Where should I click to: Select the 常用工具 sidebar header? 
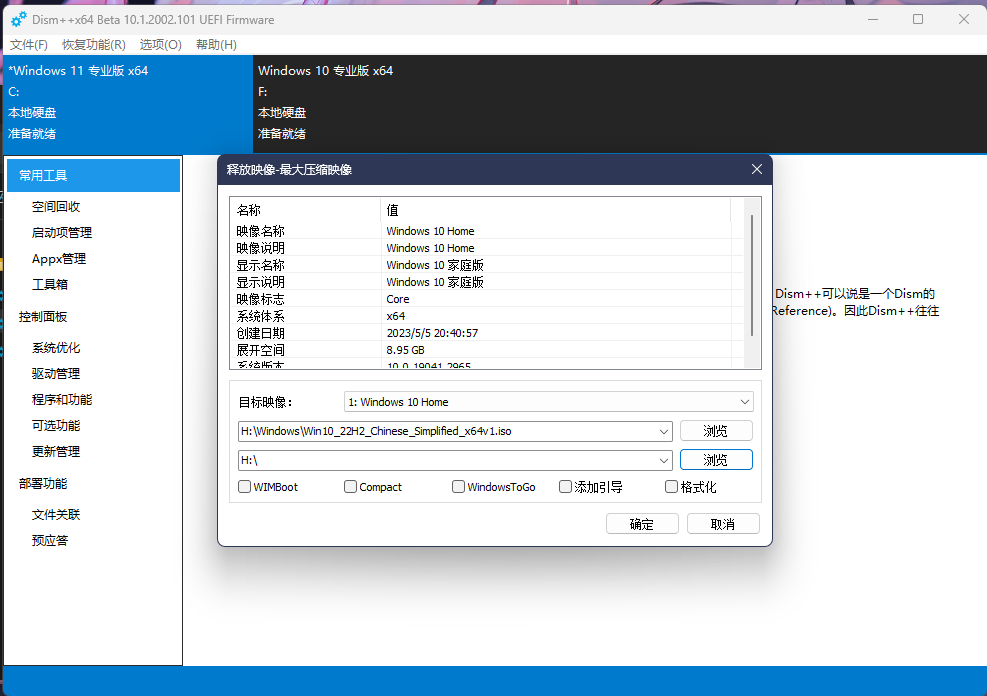click(93, 175)
